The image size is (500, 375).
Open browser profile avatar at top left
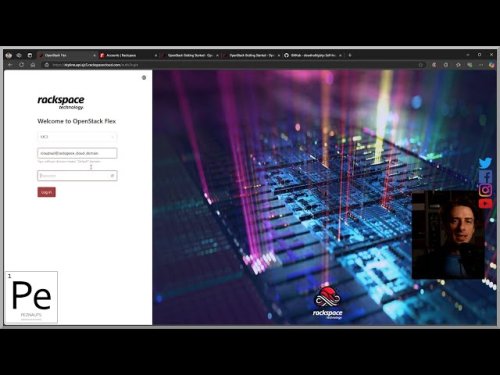[x=9, y=55]
